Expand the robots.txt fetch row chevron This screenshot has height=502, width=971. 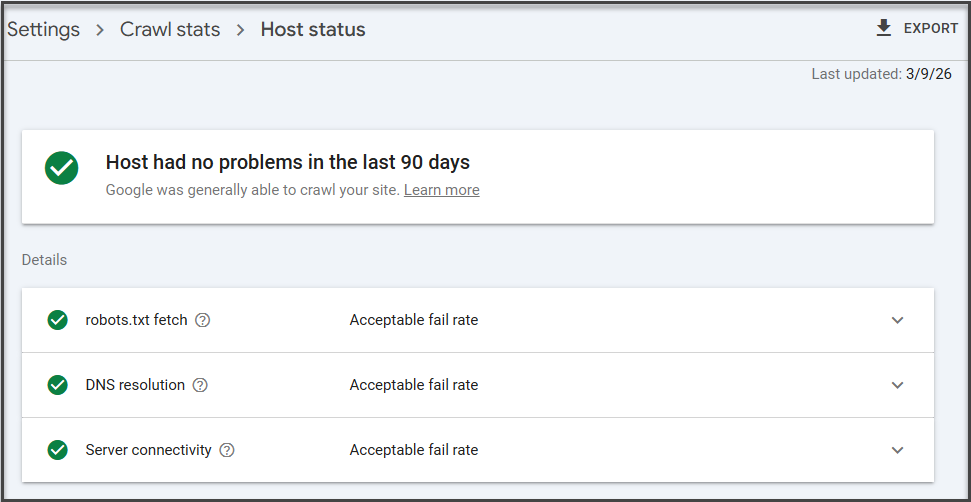[897, 320]
